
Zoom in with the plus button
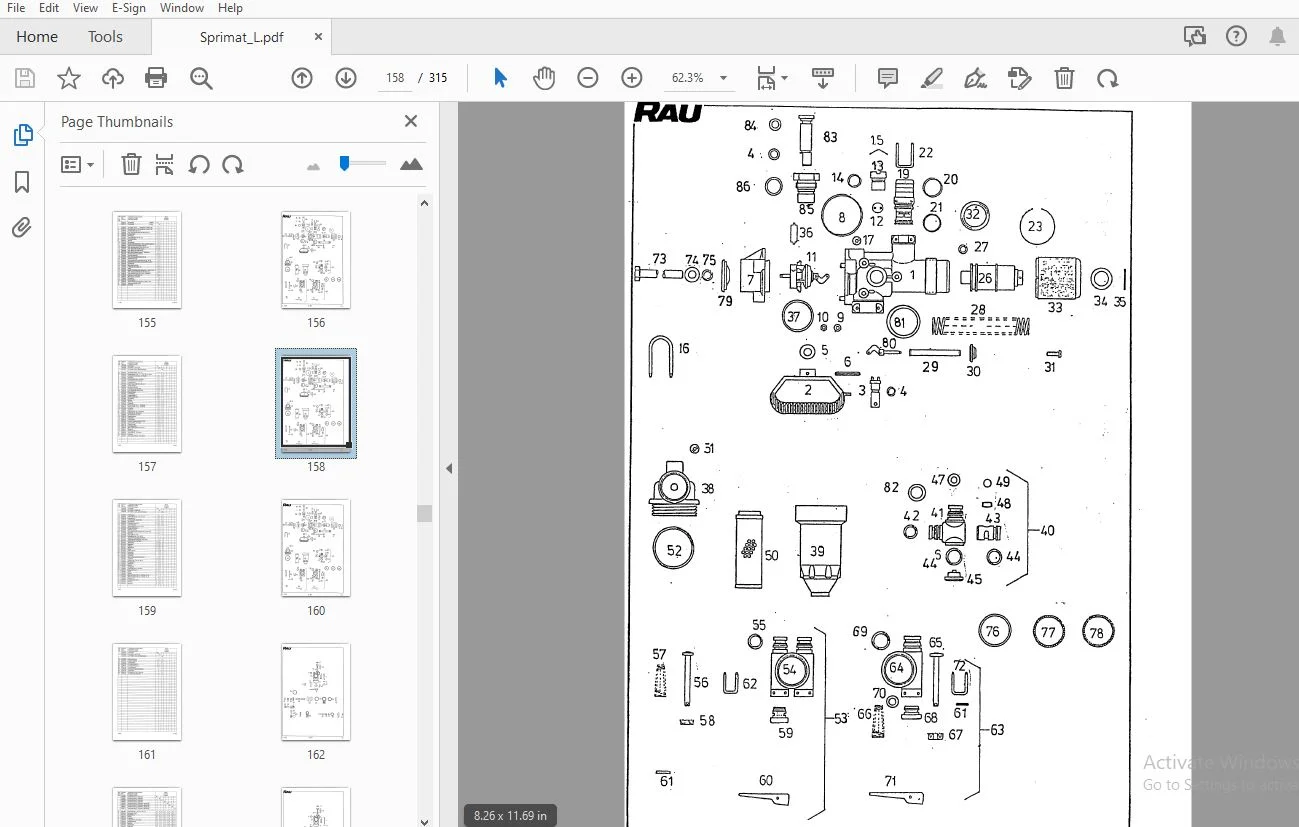(x=632, y=78)
